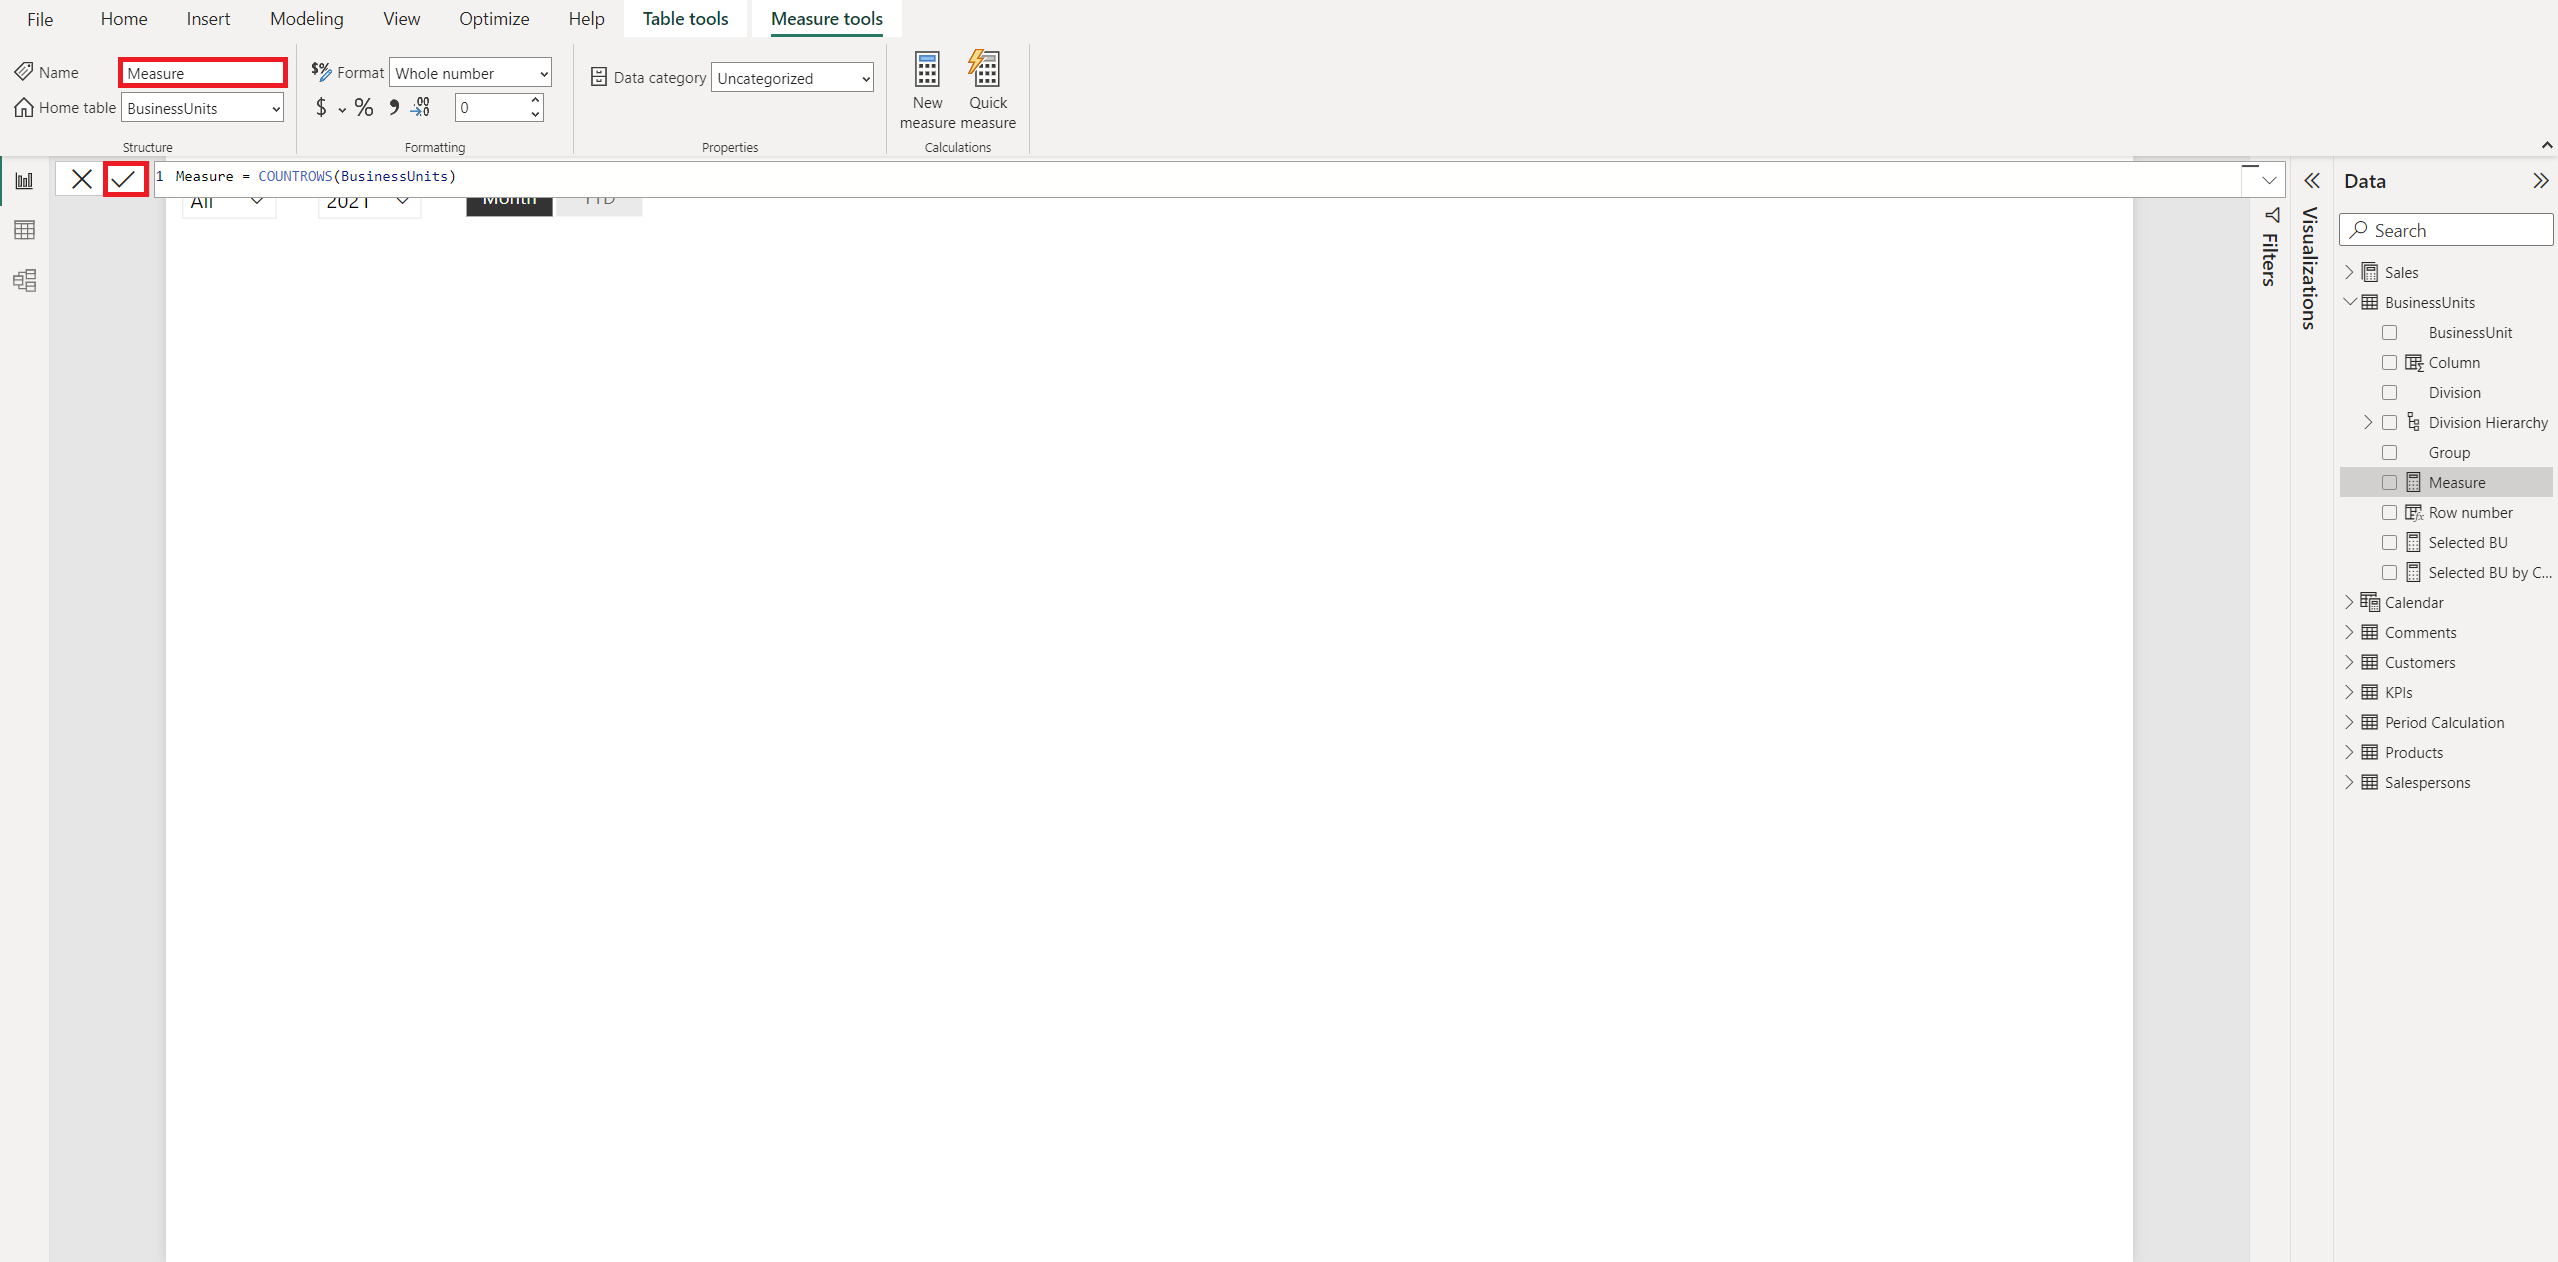Select the Report view icon

click(24, 179)
